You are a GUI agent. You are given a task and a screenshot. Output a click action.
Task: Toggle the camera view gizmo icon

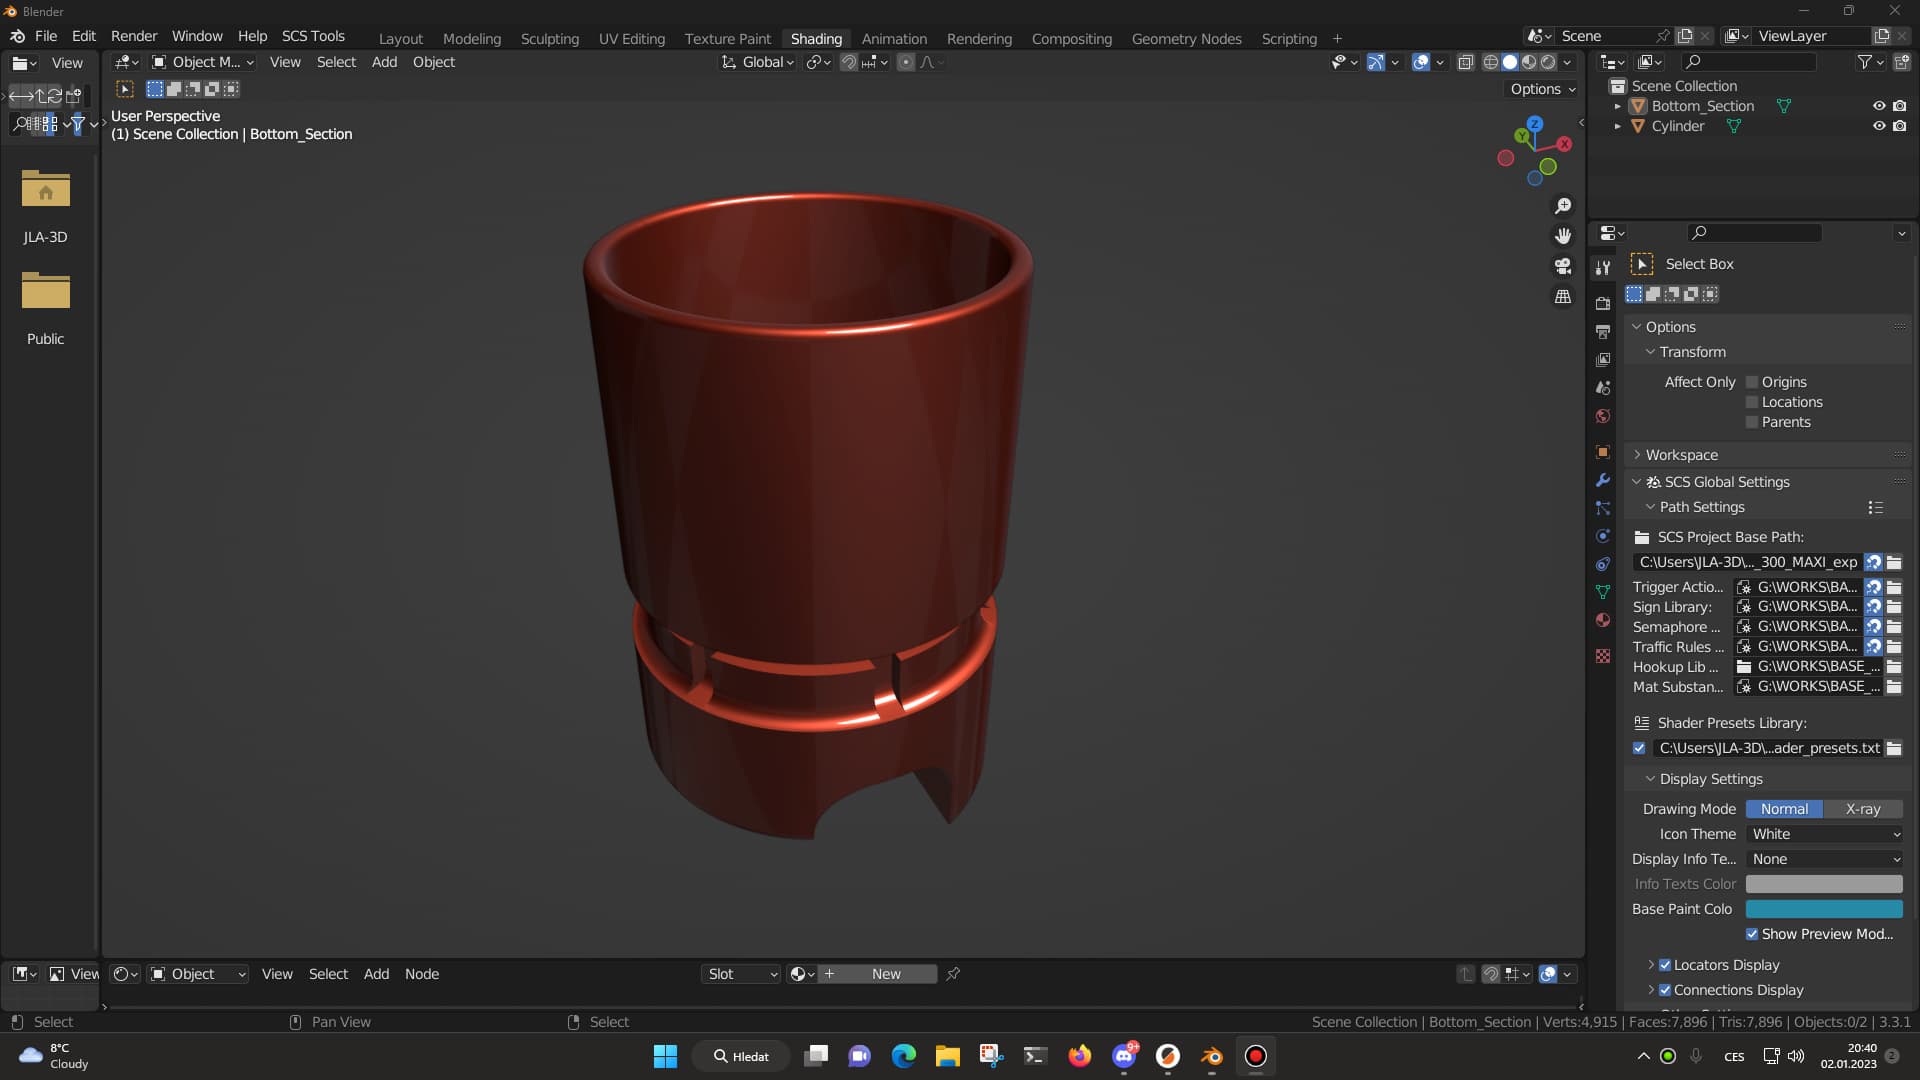tap(1563, 266)
